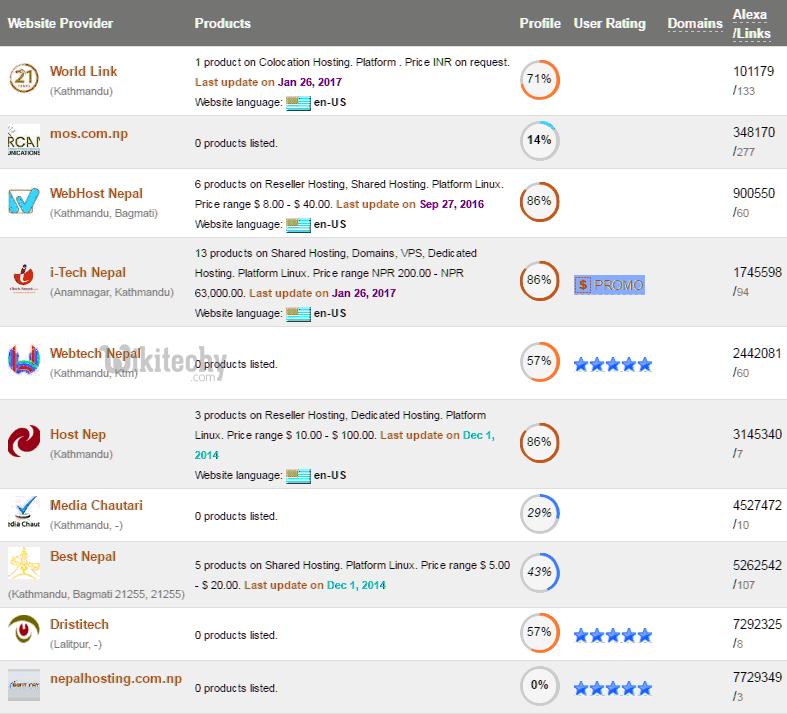Open the Webtech Nepal provider link
Viewport: 787px width, 714px height.
[95, 353]
